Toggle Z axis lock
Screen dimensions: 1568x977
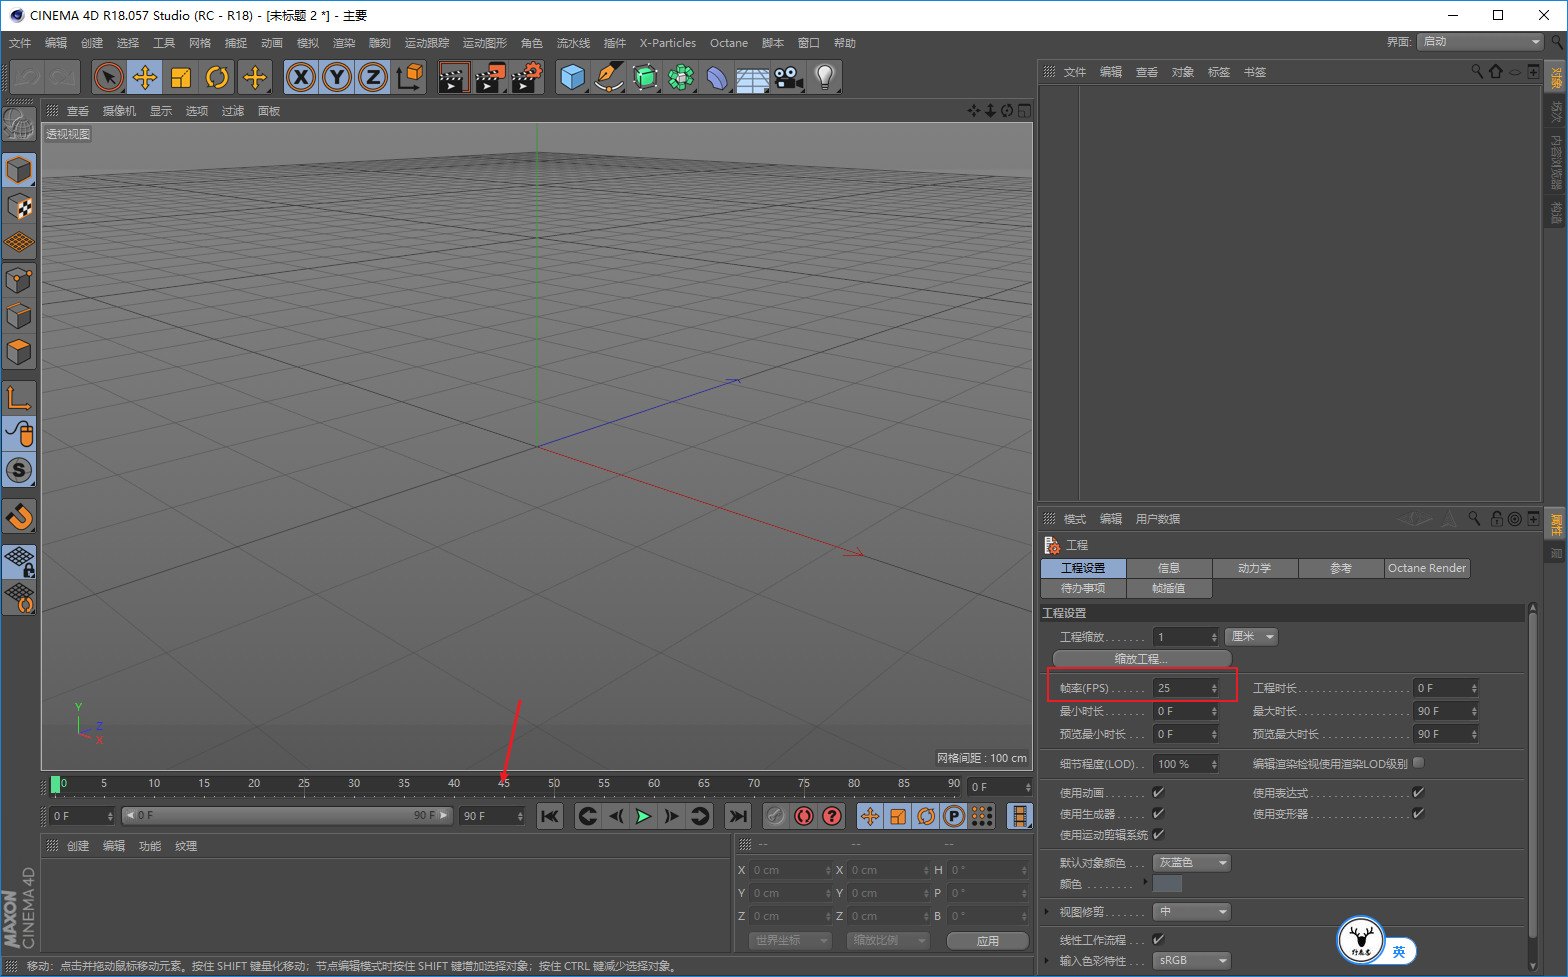point(372,77)
